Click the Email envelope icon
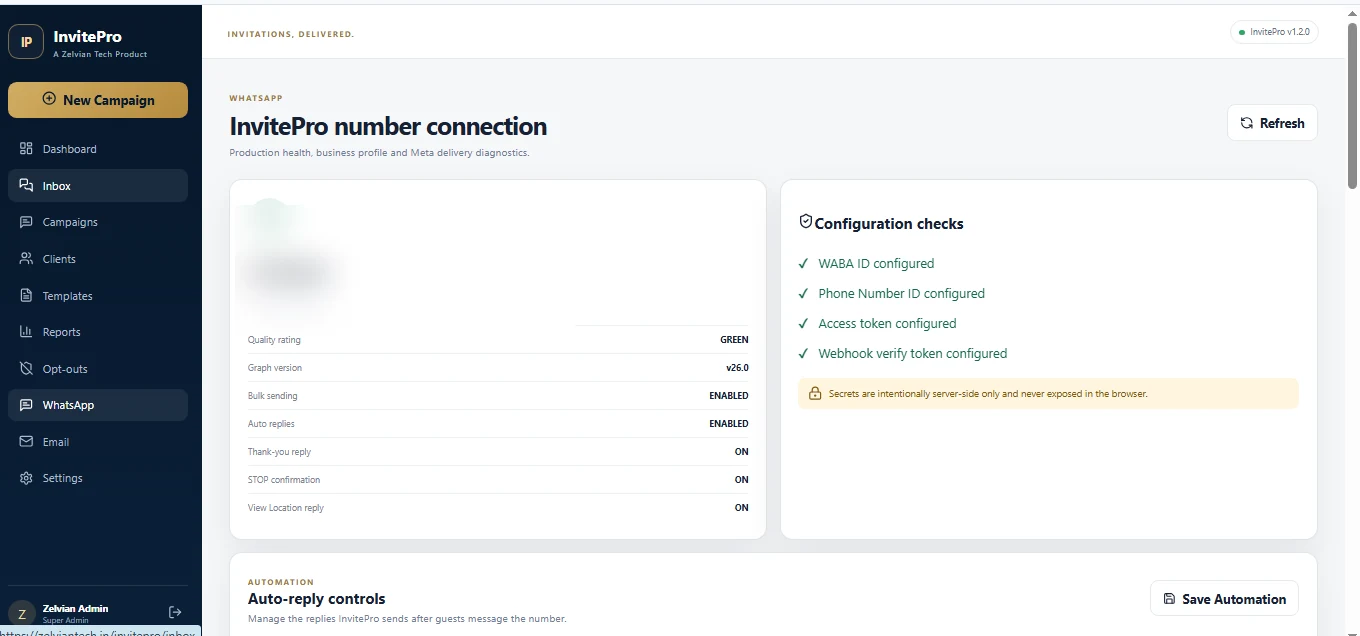Image resolution: width=1360 pixels, height=636 pixels. coord(26,442)
